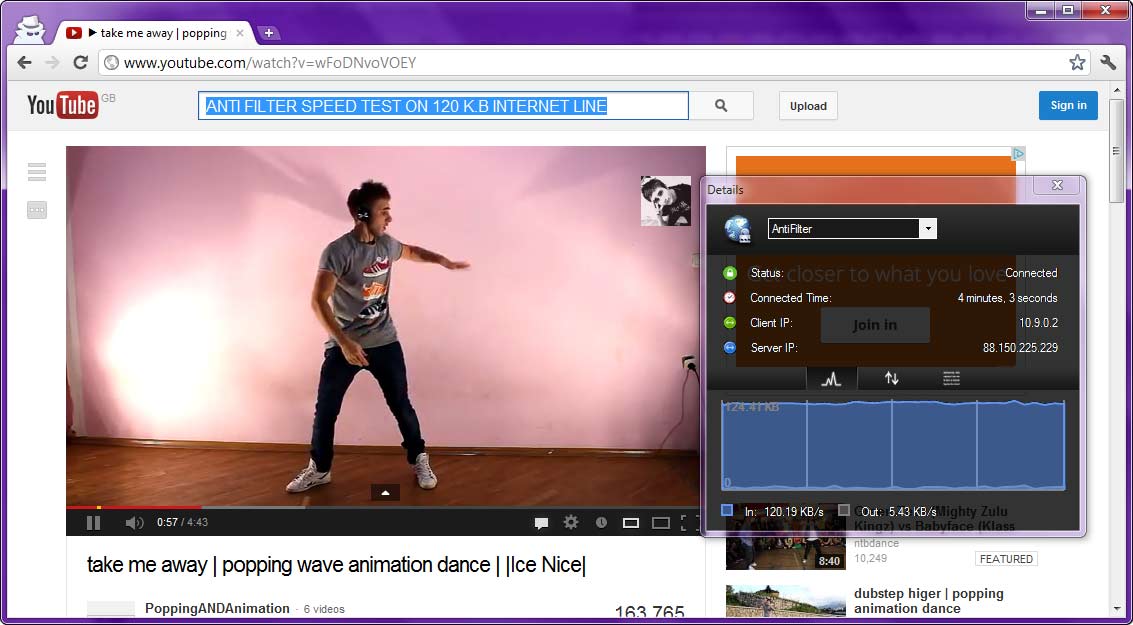Click the FEATURED badge
The height and width of the screenshot is (625, 1133).
(1006, 559)
